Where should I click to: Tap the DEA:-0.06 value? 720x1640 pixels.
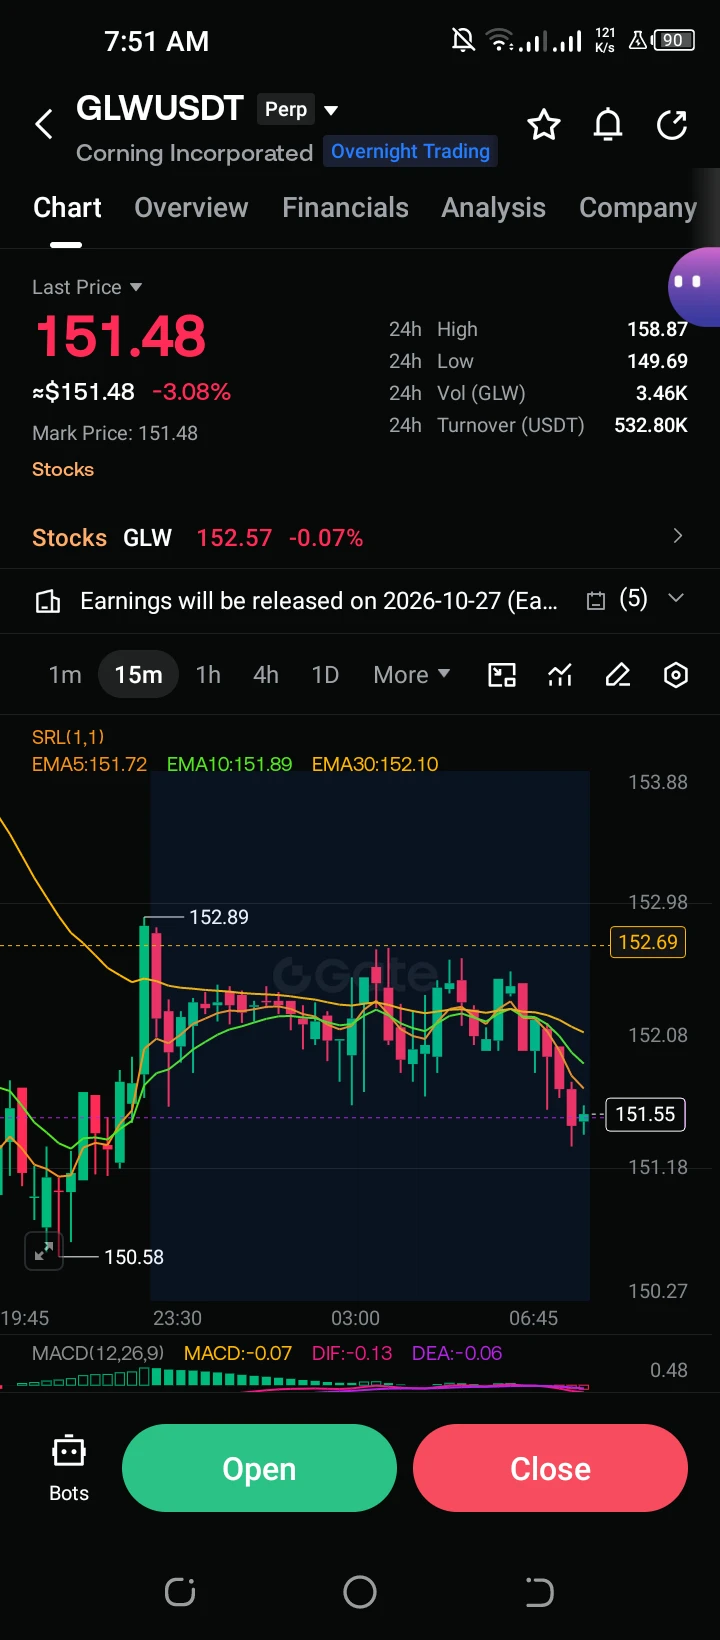click(x=457, y=1353)
